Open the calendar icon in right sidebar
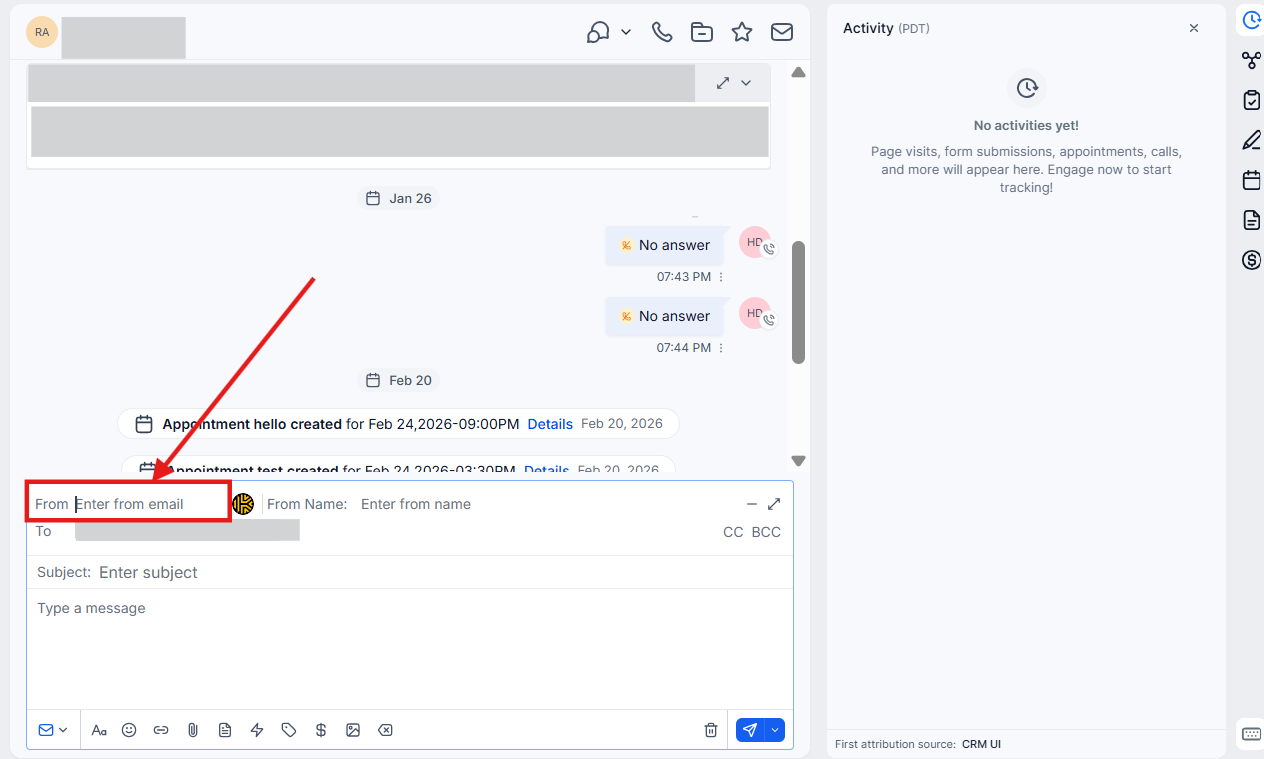This screenshot has width=1264, height=759. tap(1251, 180)
